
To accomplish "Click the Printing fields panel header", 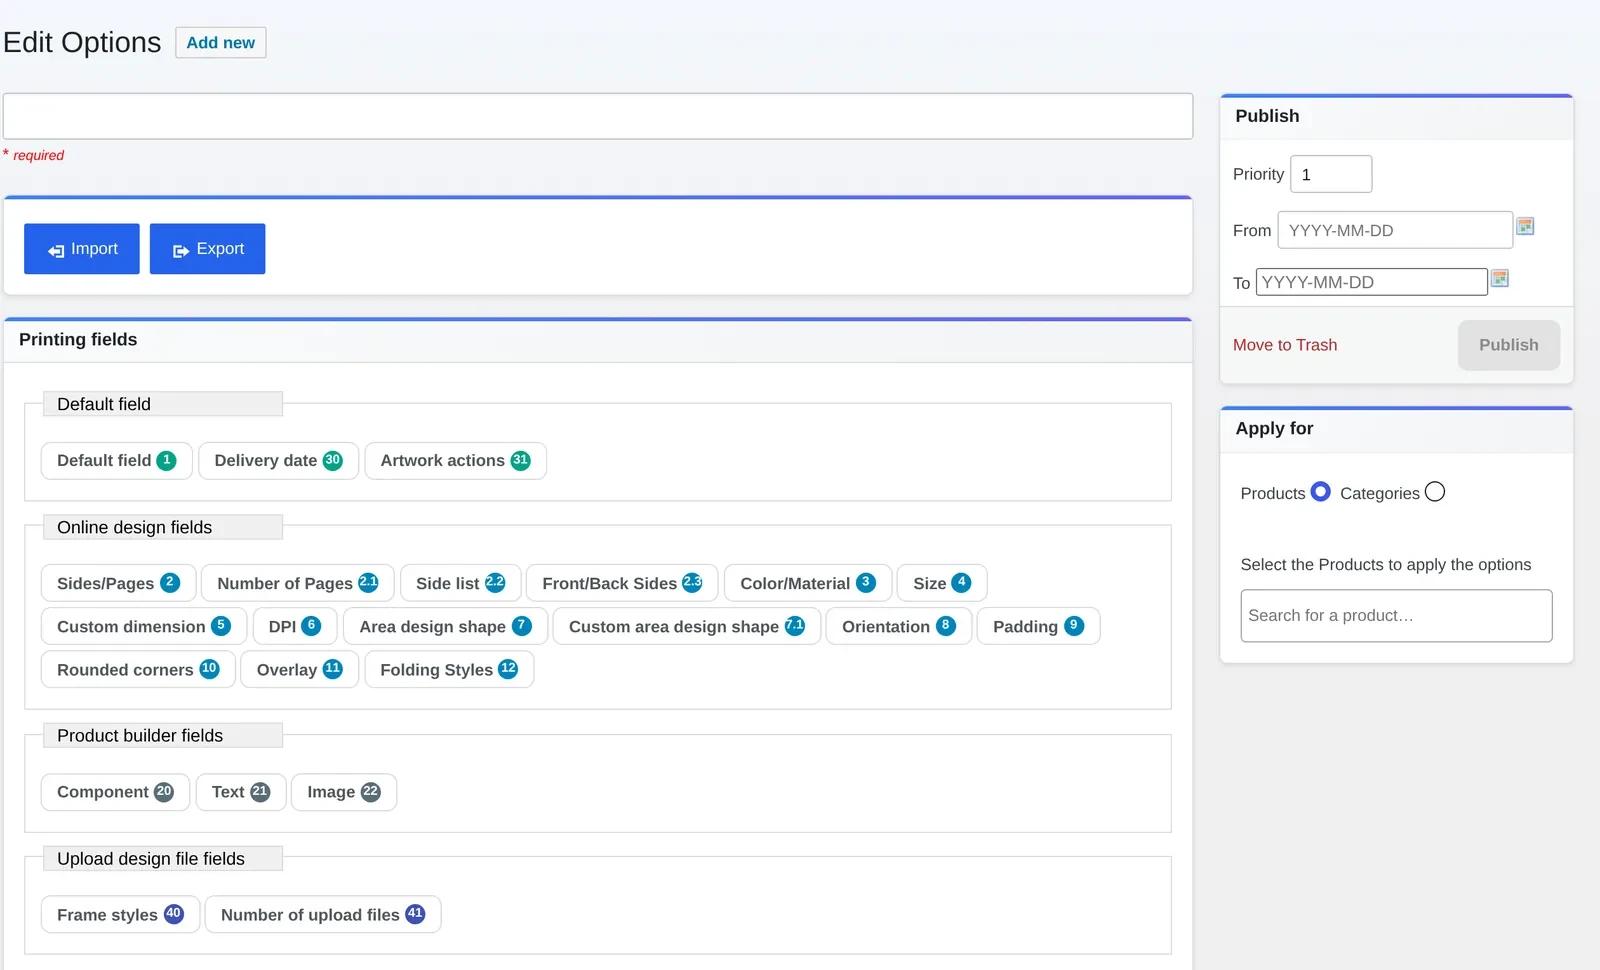I will 598,341.
